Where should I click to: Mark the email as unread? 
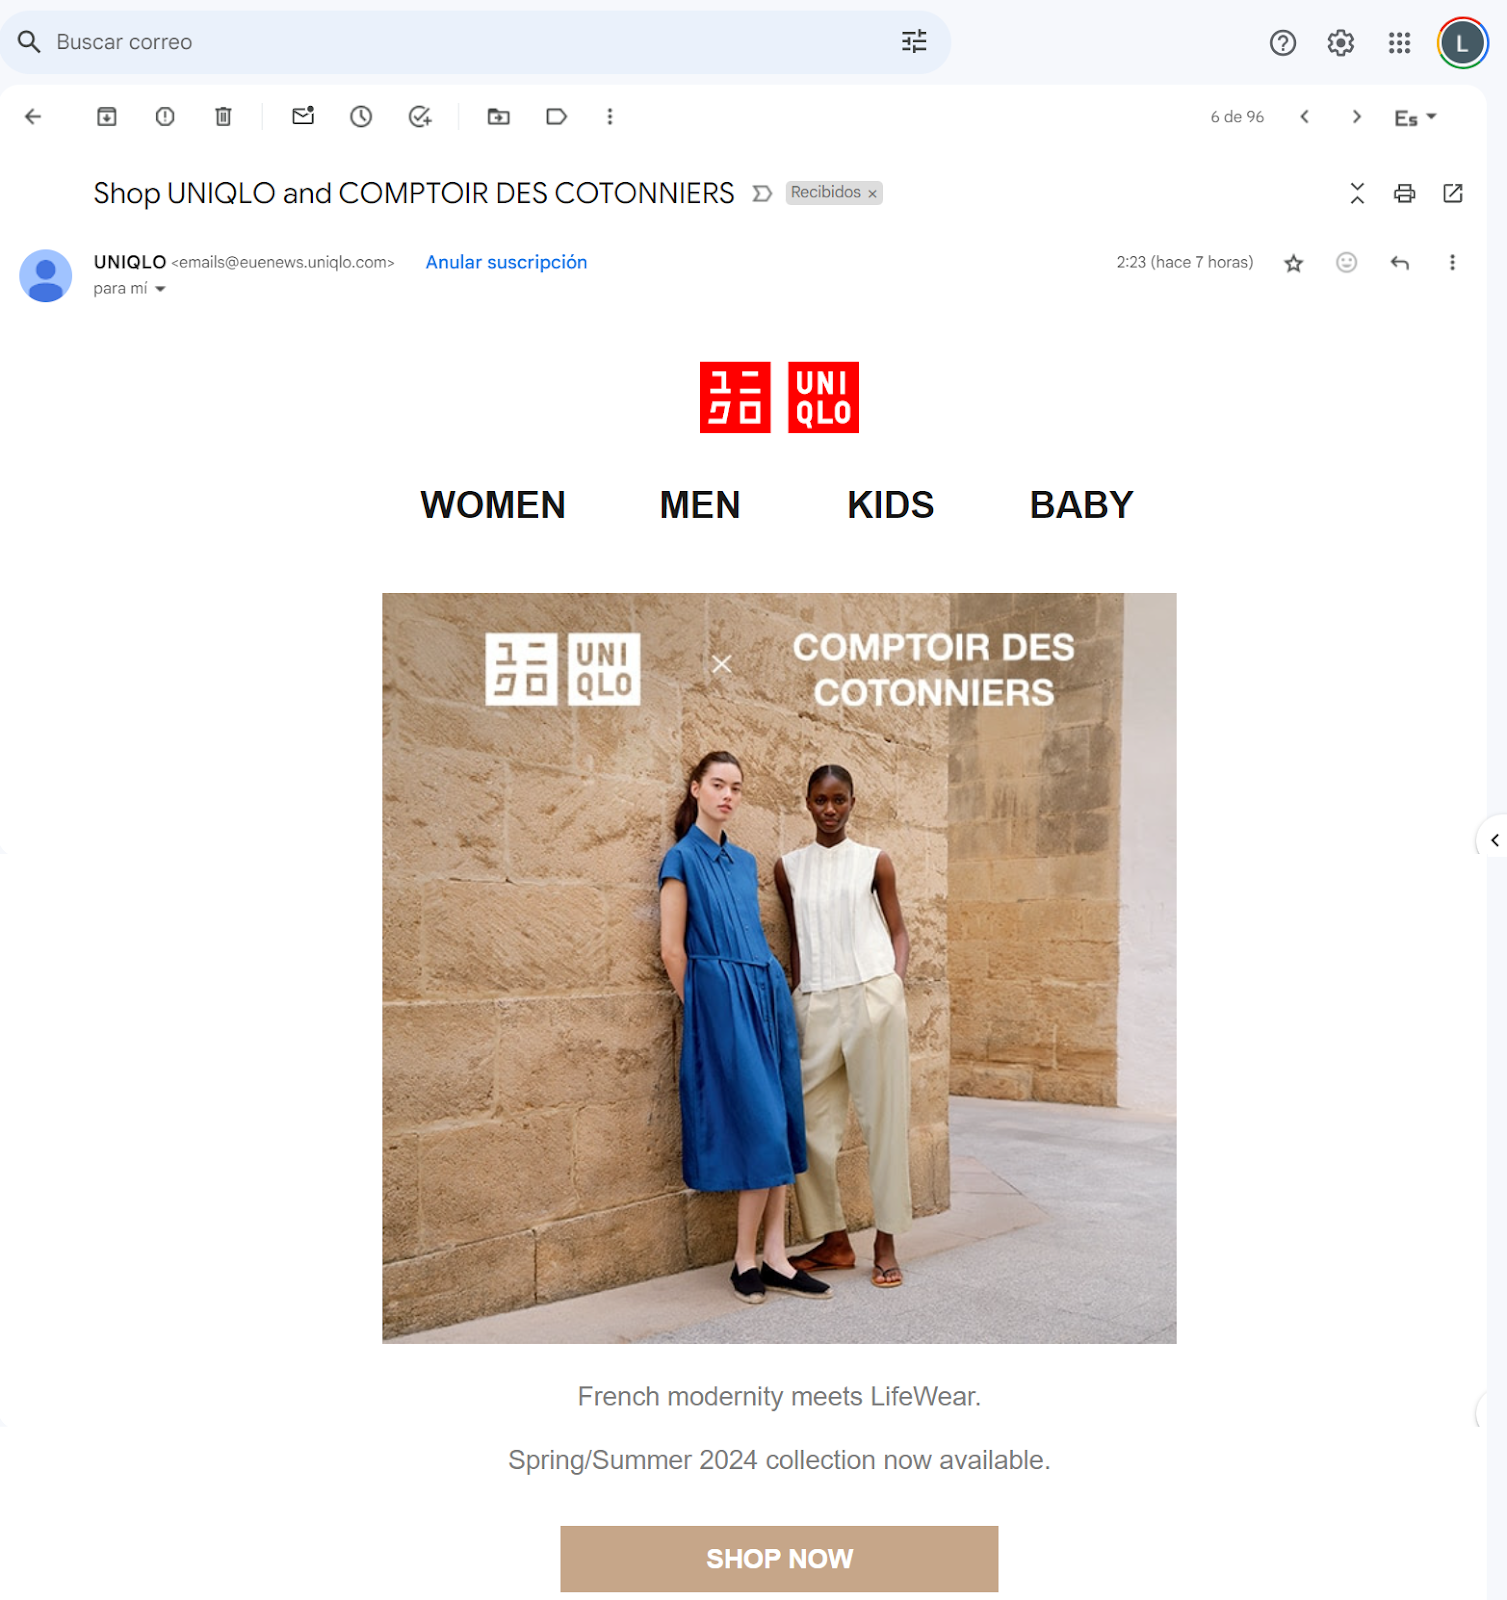tap(303, 116)
